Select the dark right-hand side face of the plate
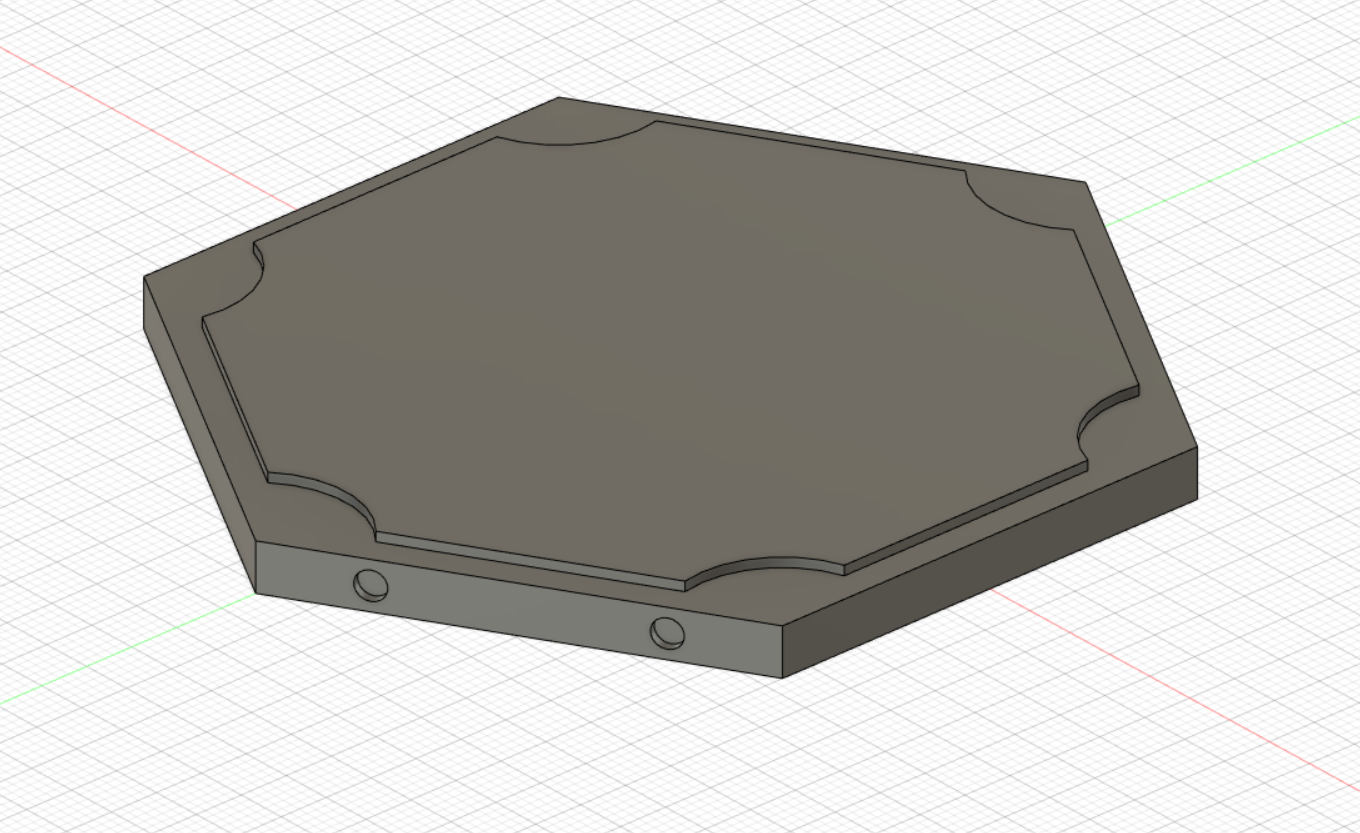Image resolution: width=1360 pixels, height=833 pixels. tap(990, 562)
